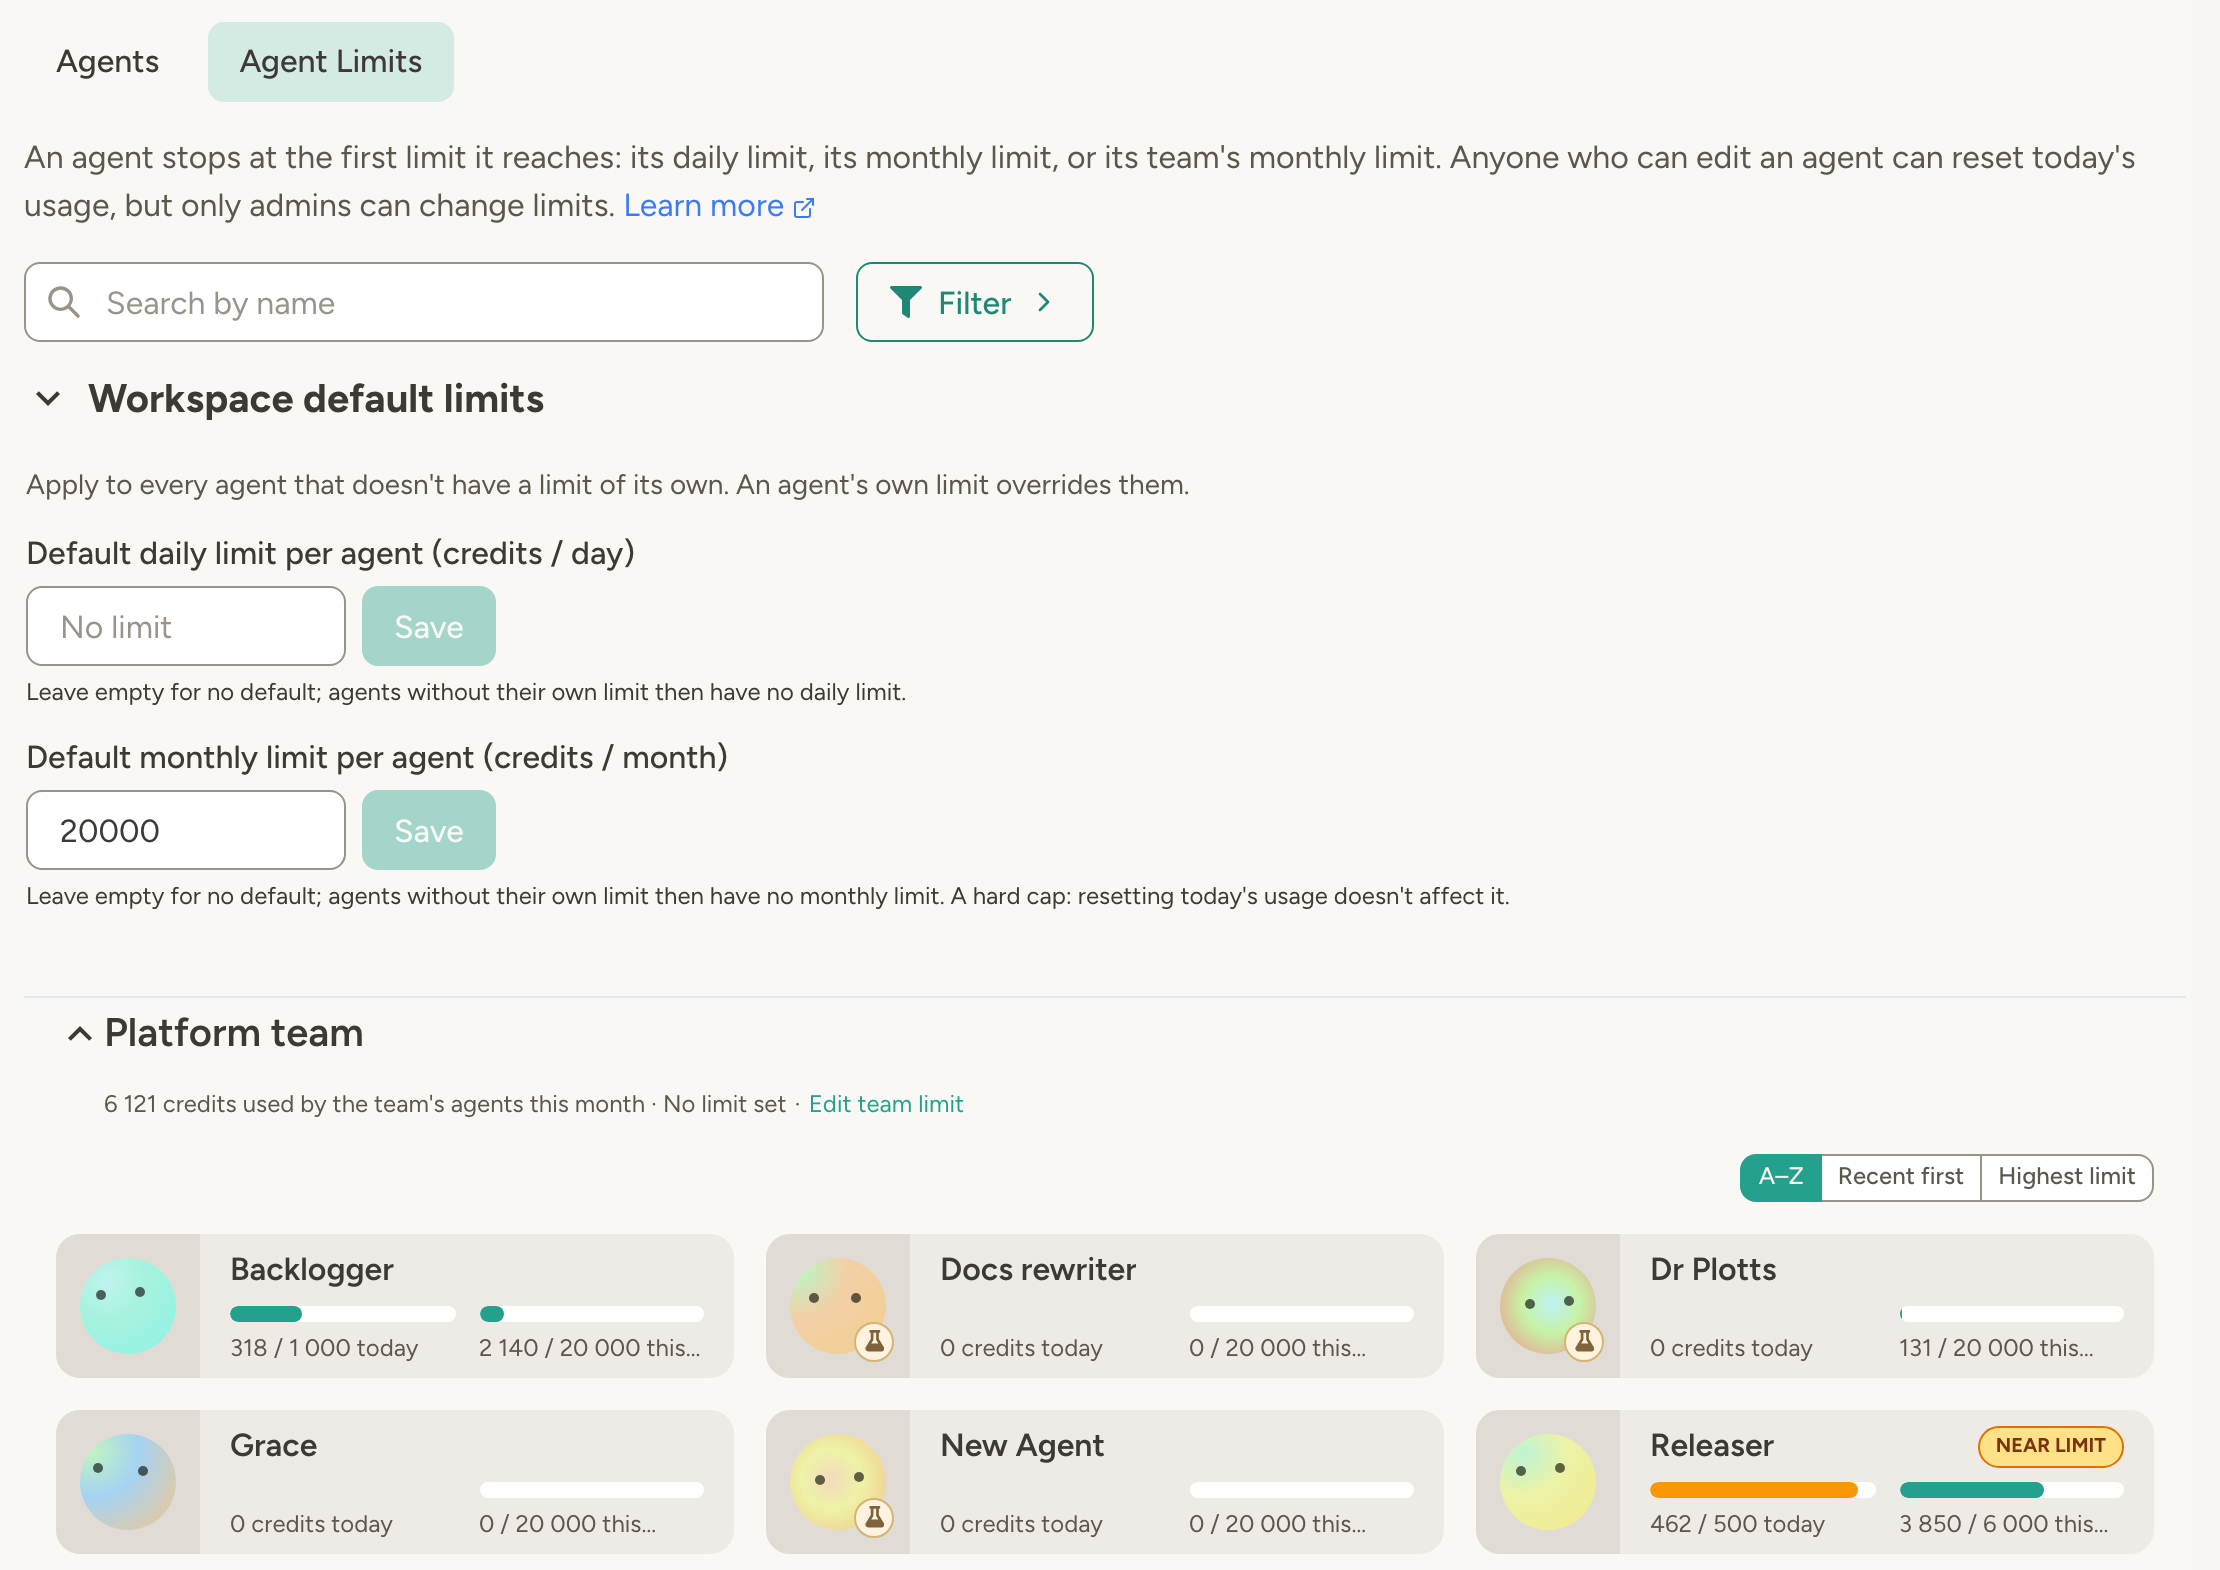Click Docs rewriter's avatar icon

(x=838, y=1306)
